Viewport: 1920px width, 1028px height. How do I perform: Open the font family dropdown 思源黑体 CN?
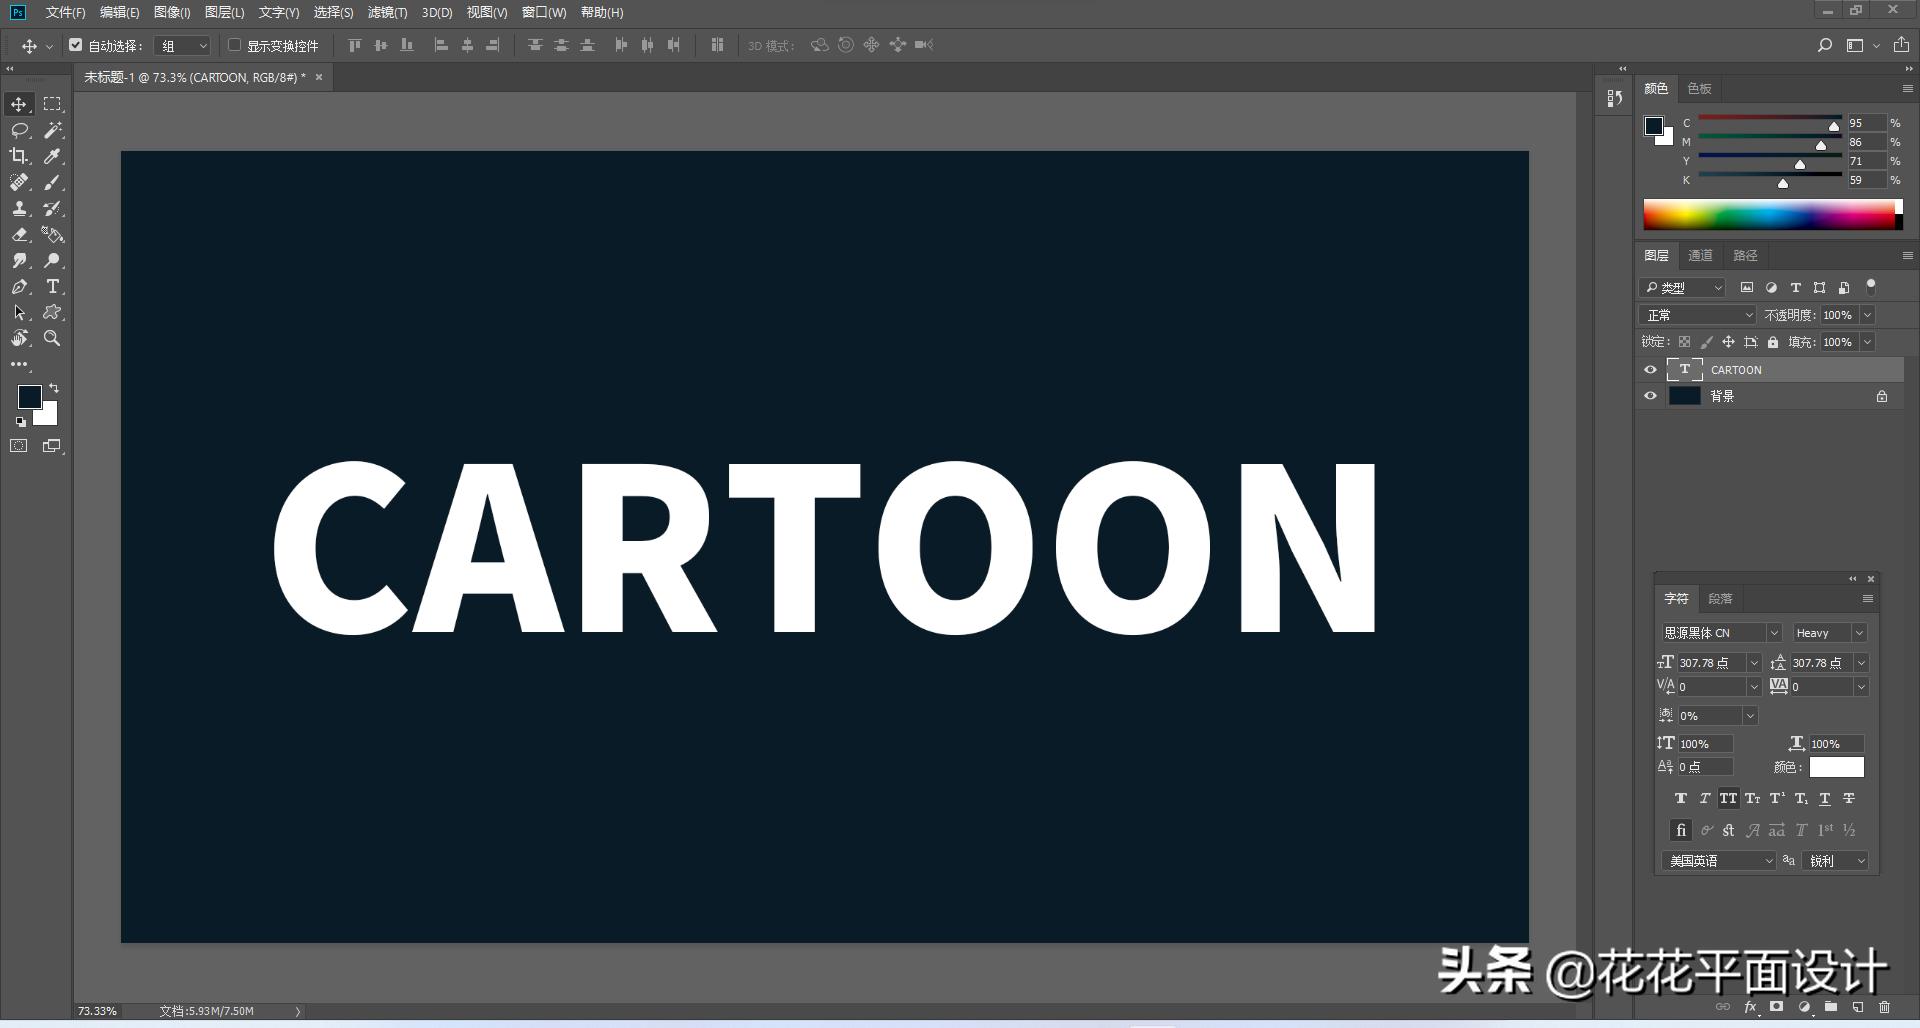tap(1721, 633)
